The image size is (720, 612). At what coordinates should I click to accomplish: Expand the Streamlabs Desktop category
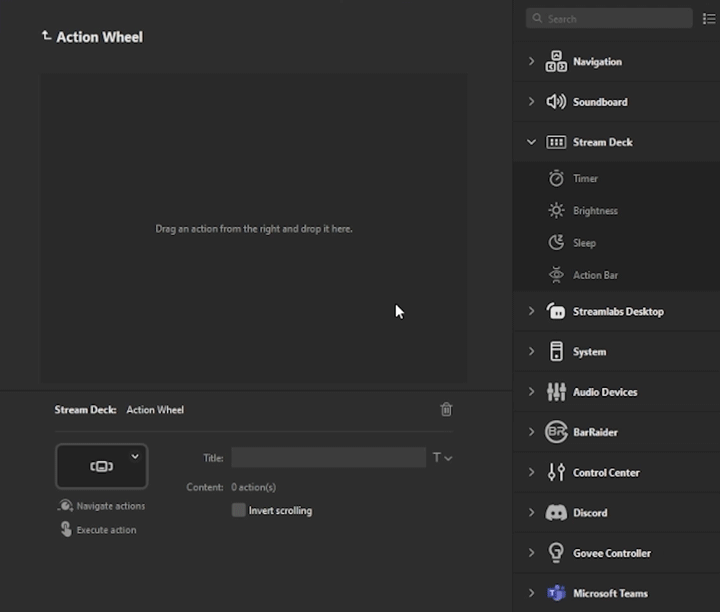pyautogui.click(x=531, y=311)
